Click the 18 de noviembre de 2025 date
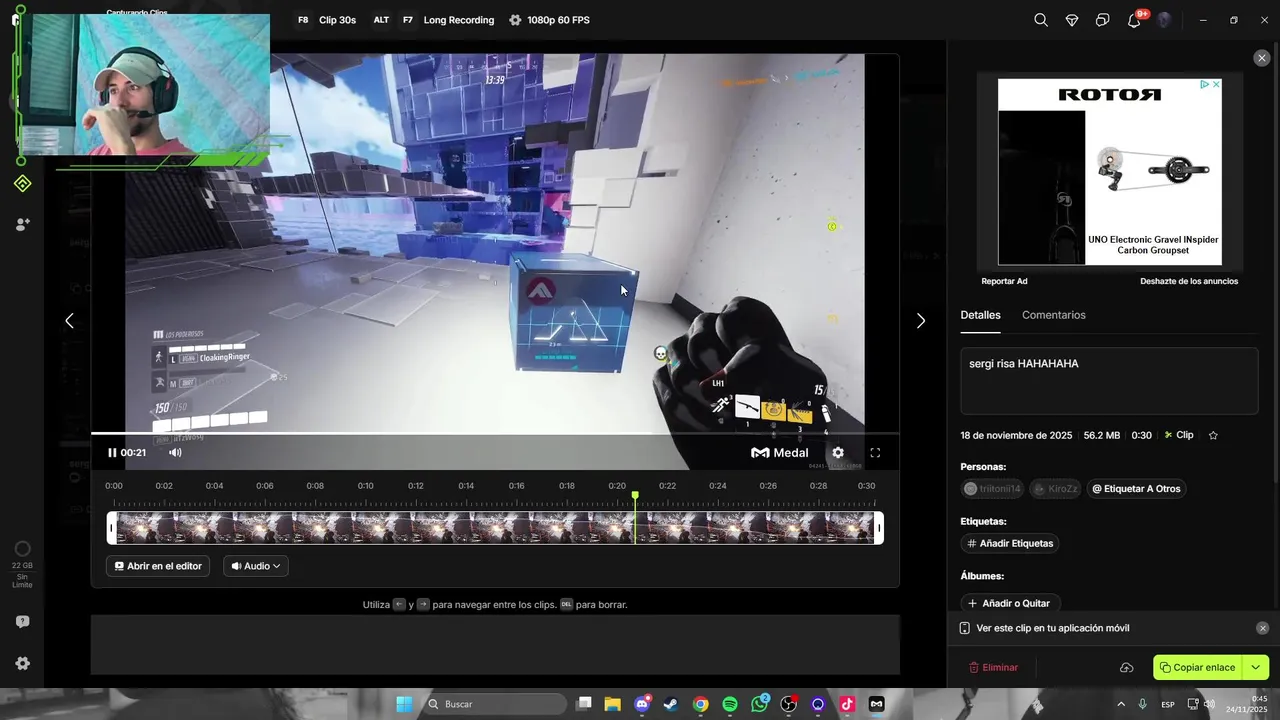This screenshot has width=1280, height=720. click(x=1016, y=436)
